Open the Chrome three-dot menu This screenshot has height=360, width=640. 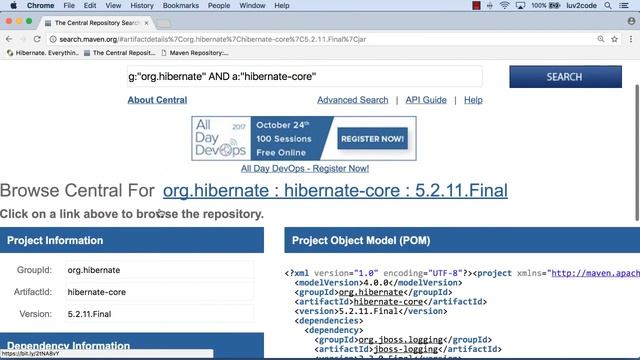point(631,39)
